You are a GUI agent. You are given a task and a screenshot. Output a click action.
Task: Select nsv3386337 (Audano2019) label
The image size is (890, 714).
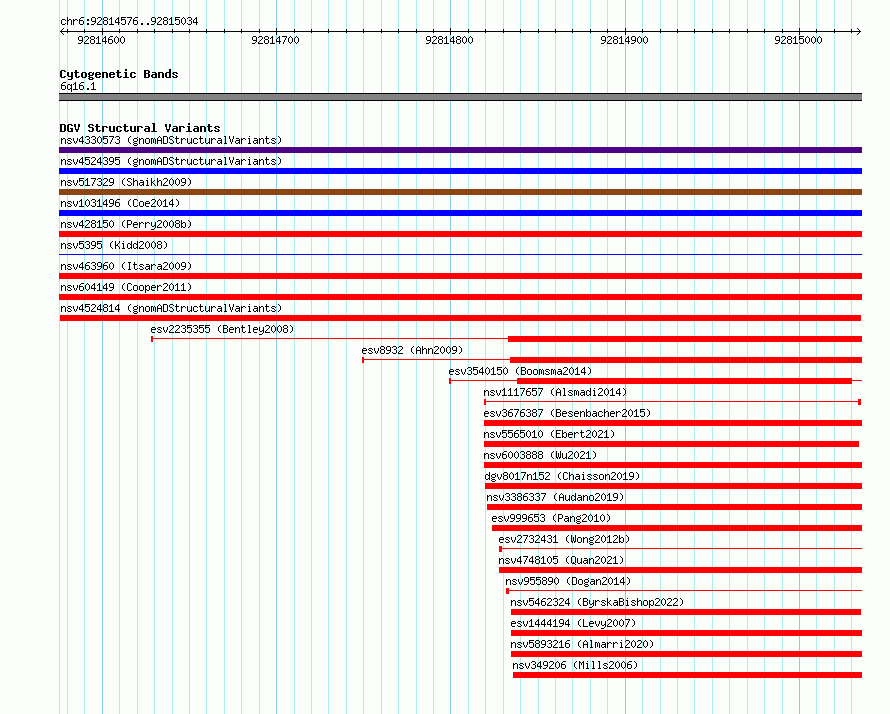pyautogui.click(x=555, y=497)
